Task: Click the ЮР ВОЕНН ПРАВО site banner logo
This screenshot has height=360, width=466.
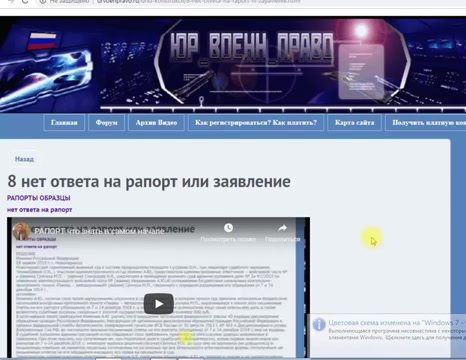Action: click(252, 48)
